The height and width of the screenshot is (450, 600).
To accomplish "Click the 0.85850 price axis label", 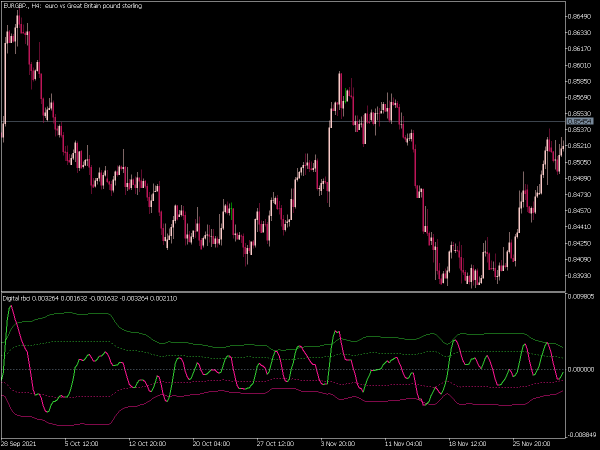I will point(580,82).
